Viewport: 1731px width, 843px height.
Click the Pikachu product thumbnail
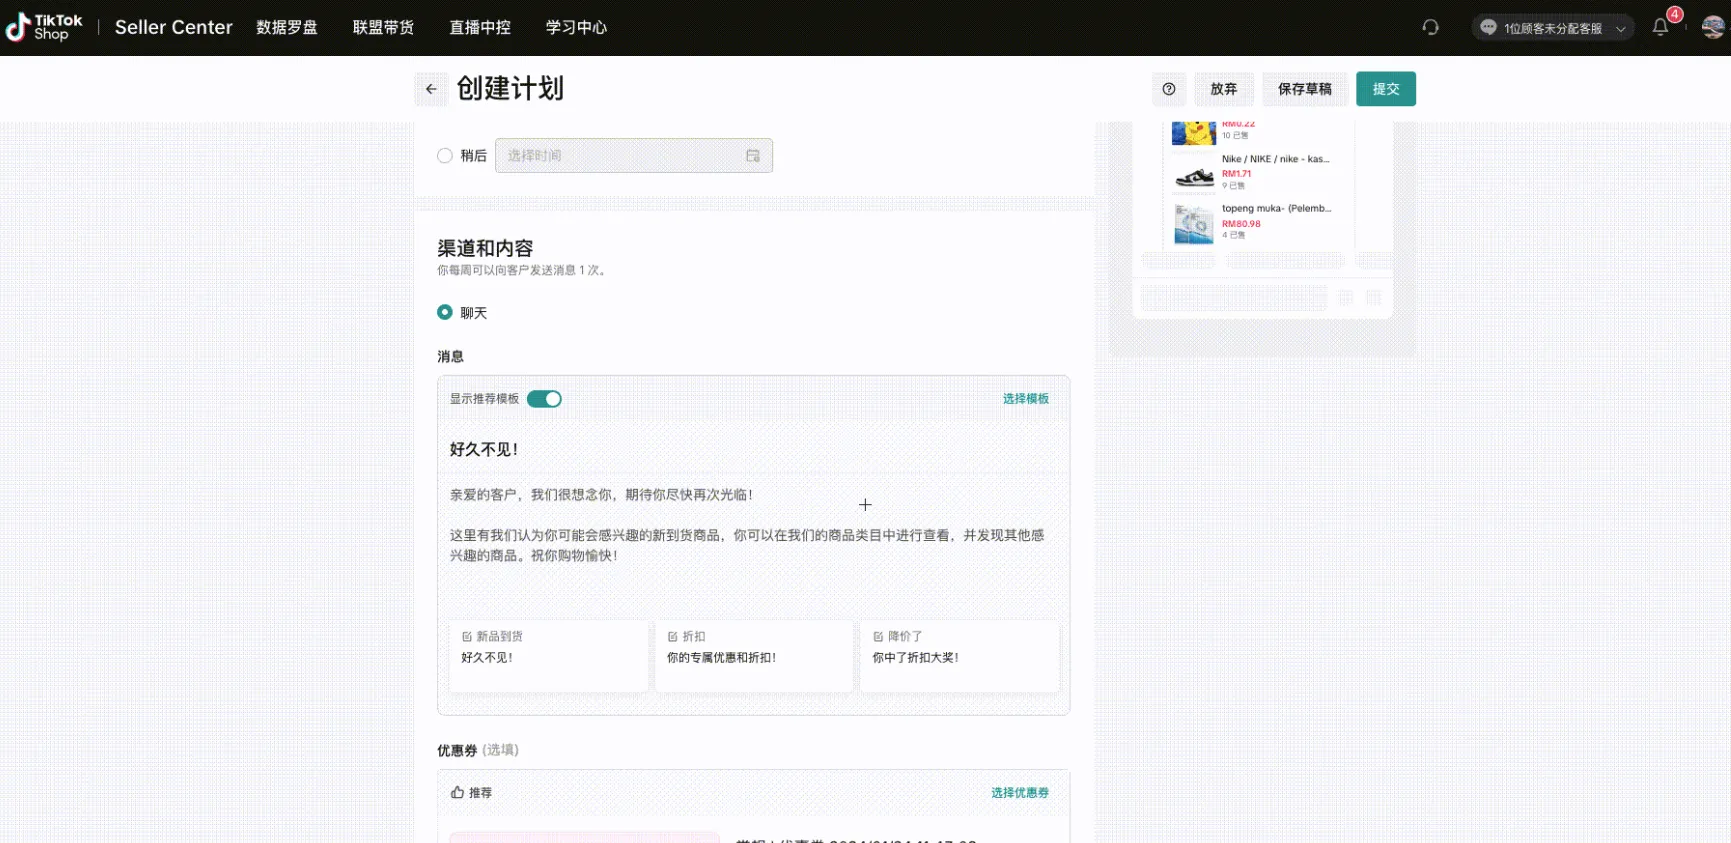1194,133
